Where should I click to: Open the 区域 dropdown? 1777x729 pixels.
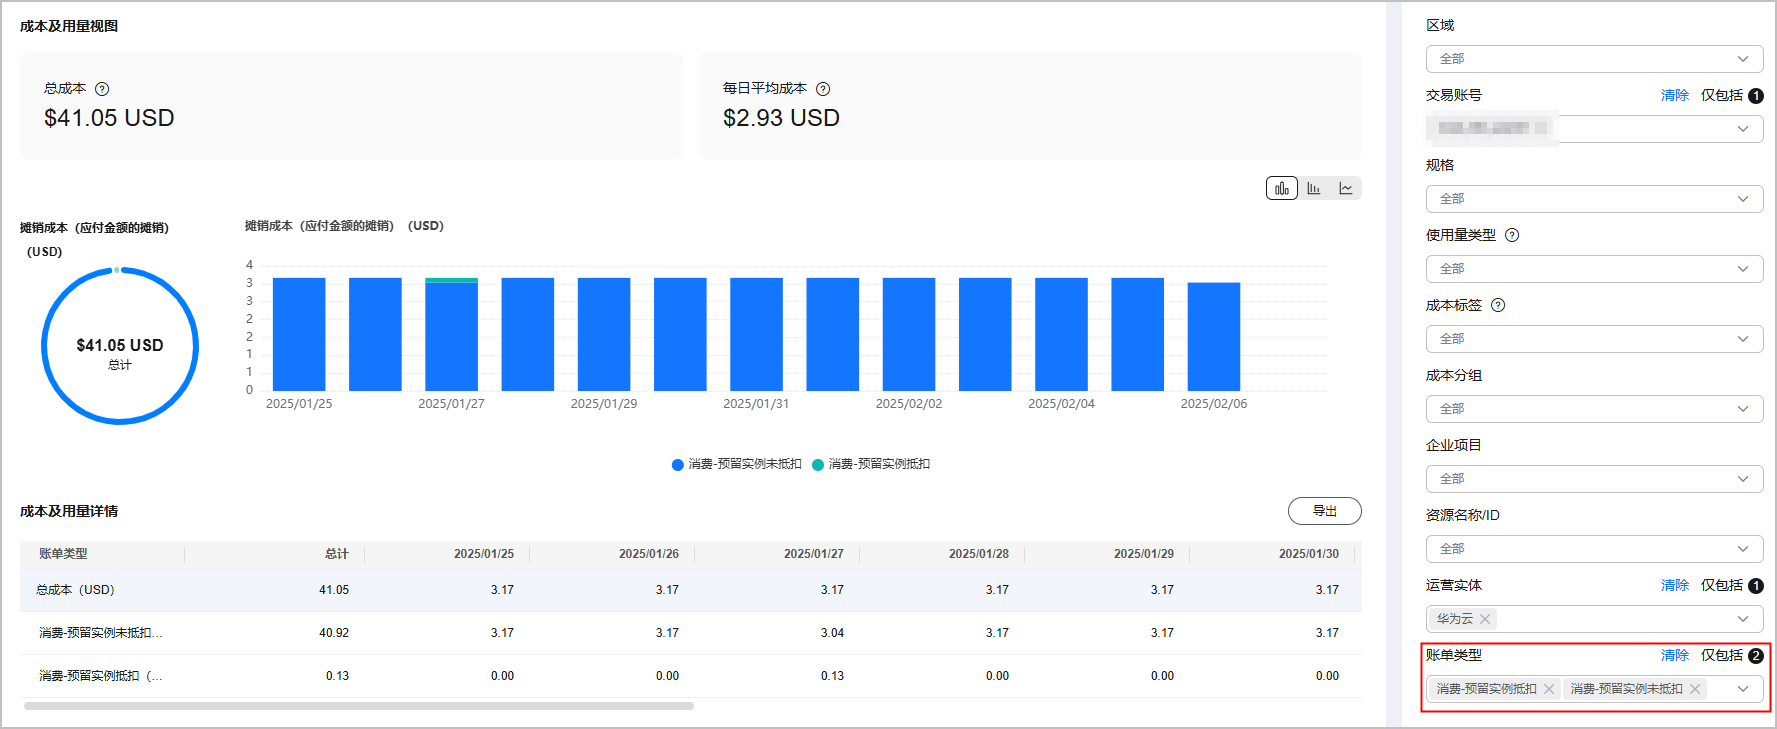point(1594,59)
